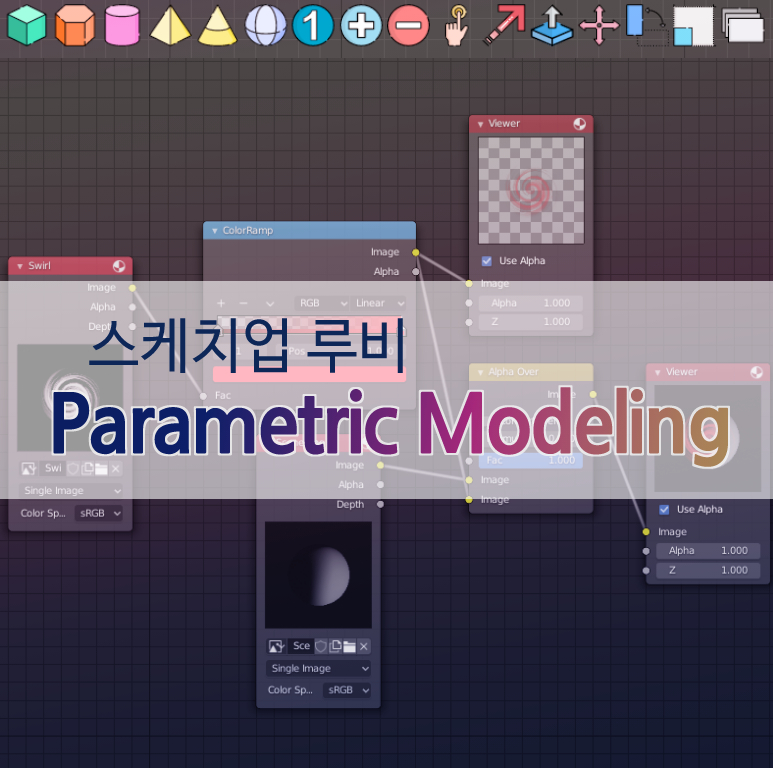This screenshot has height=768, width=773.
Task: Click the blue plus circle icon
Action: coord(361,25)
